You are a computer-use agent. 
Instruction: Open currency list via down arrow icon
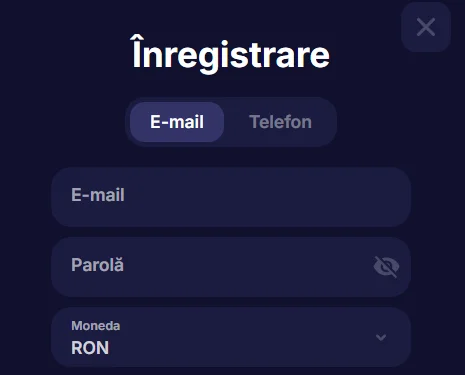point(381,337)
